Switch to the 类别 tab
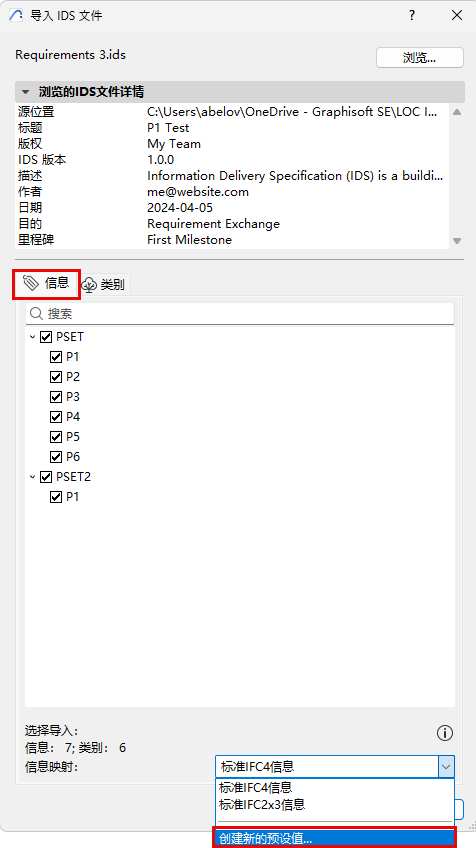The height and width of the screenshot is (848, 476). click(x=105, y=284)
